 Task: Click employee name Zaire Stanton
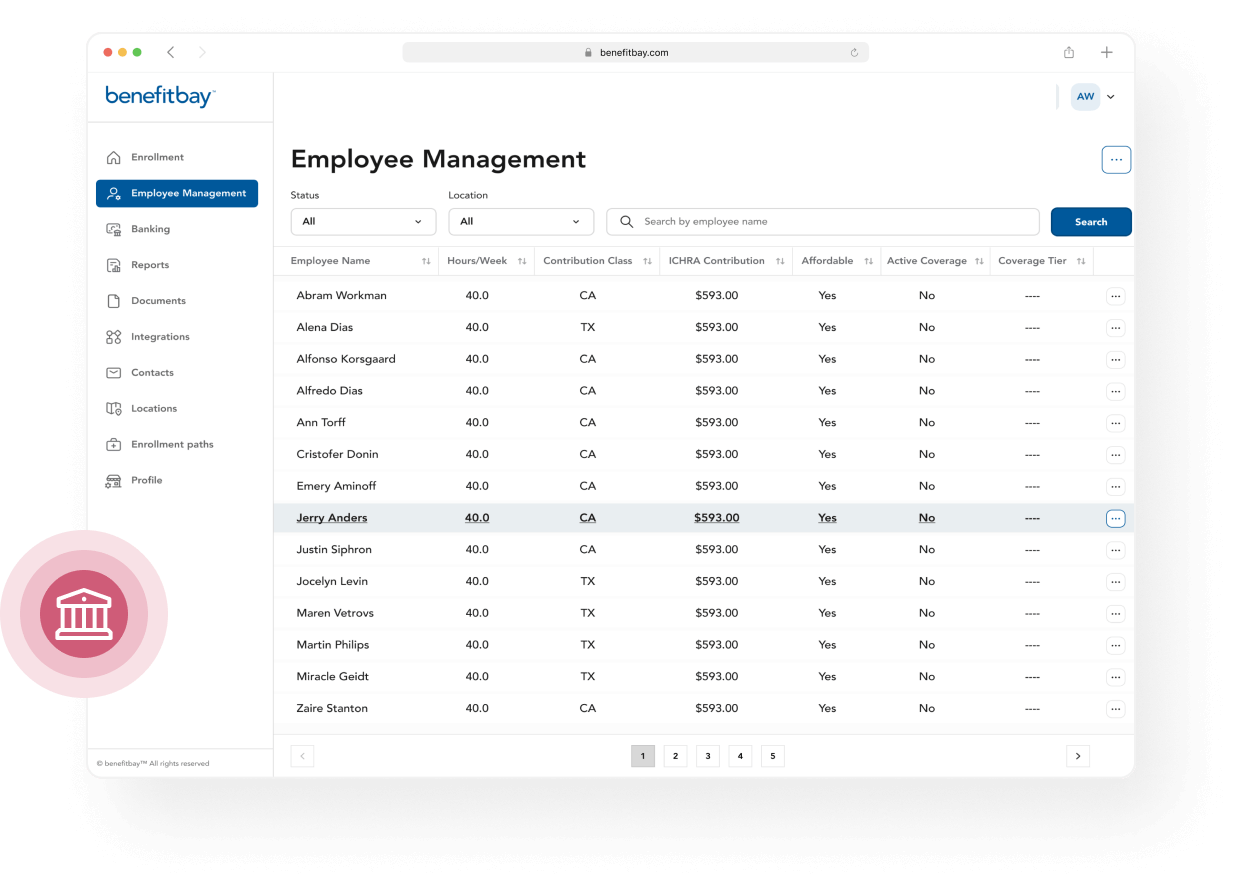click(332, 708)
